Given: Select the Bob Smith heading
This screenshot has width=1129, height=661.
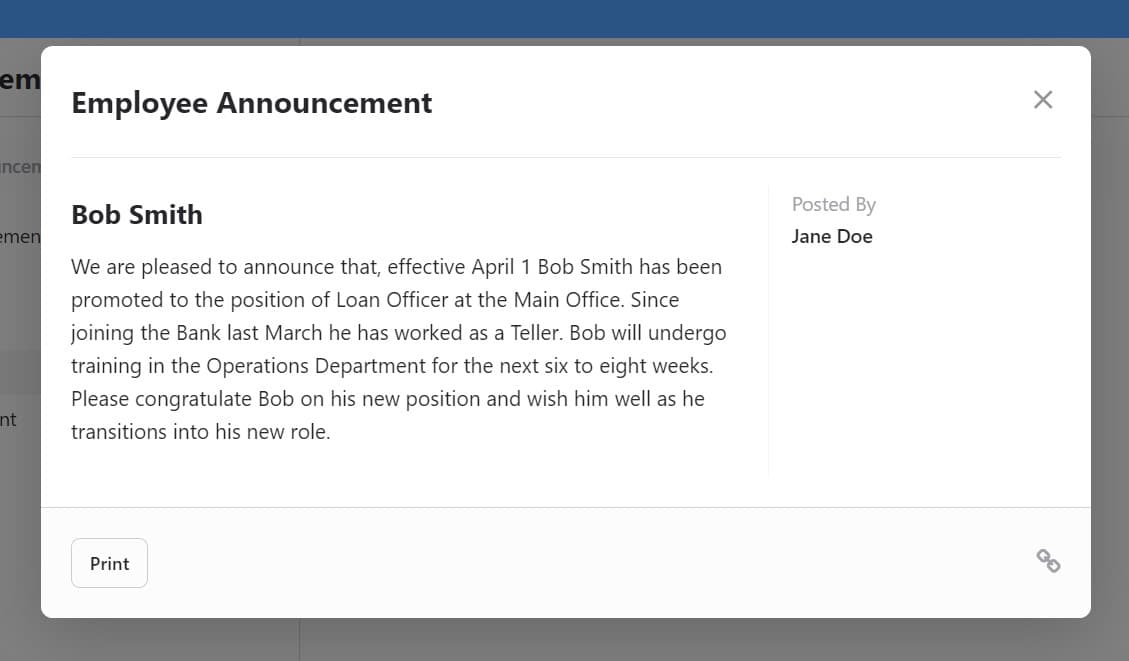Looking at the screenshot, I should (x=137, y=215).
